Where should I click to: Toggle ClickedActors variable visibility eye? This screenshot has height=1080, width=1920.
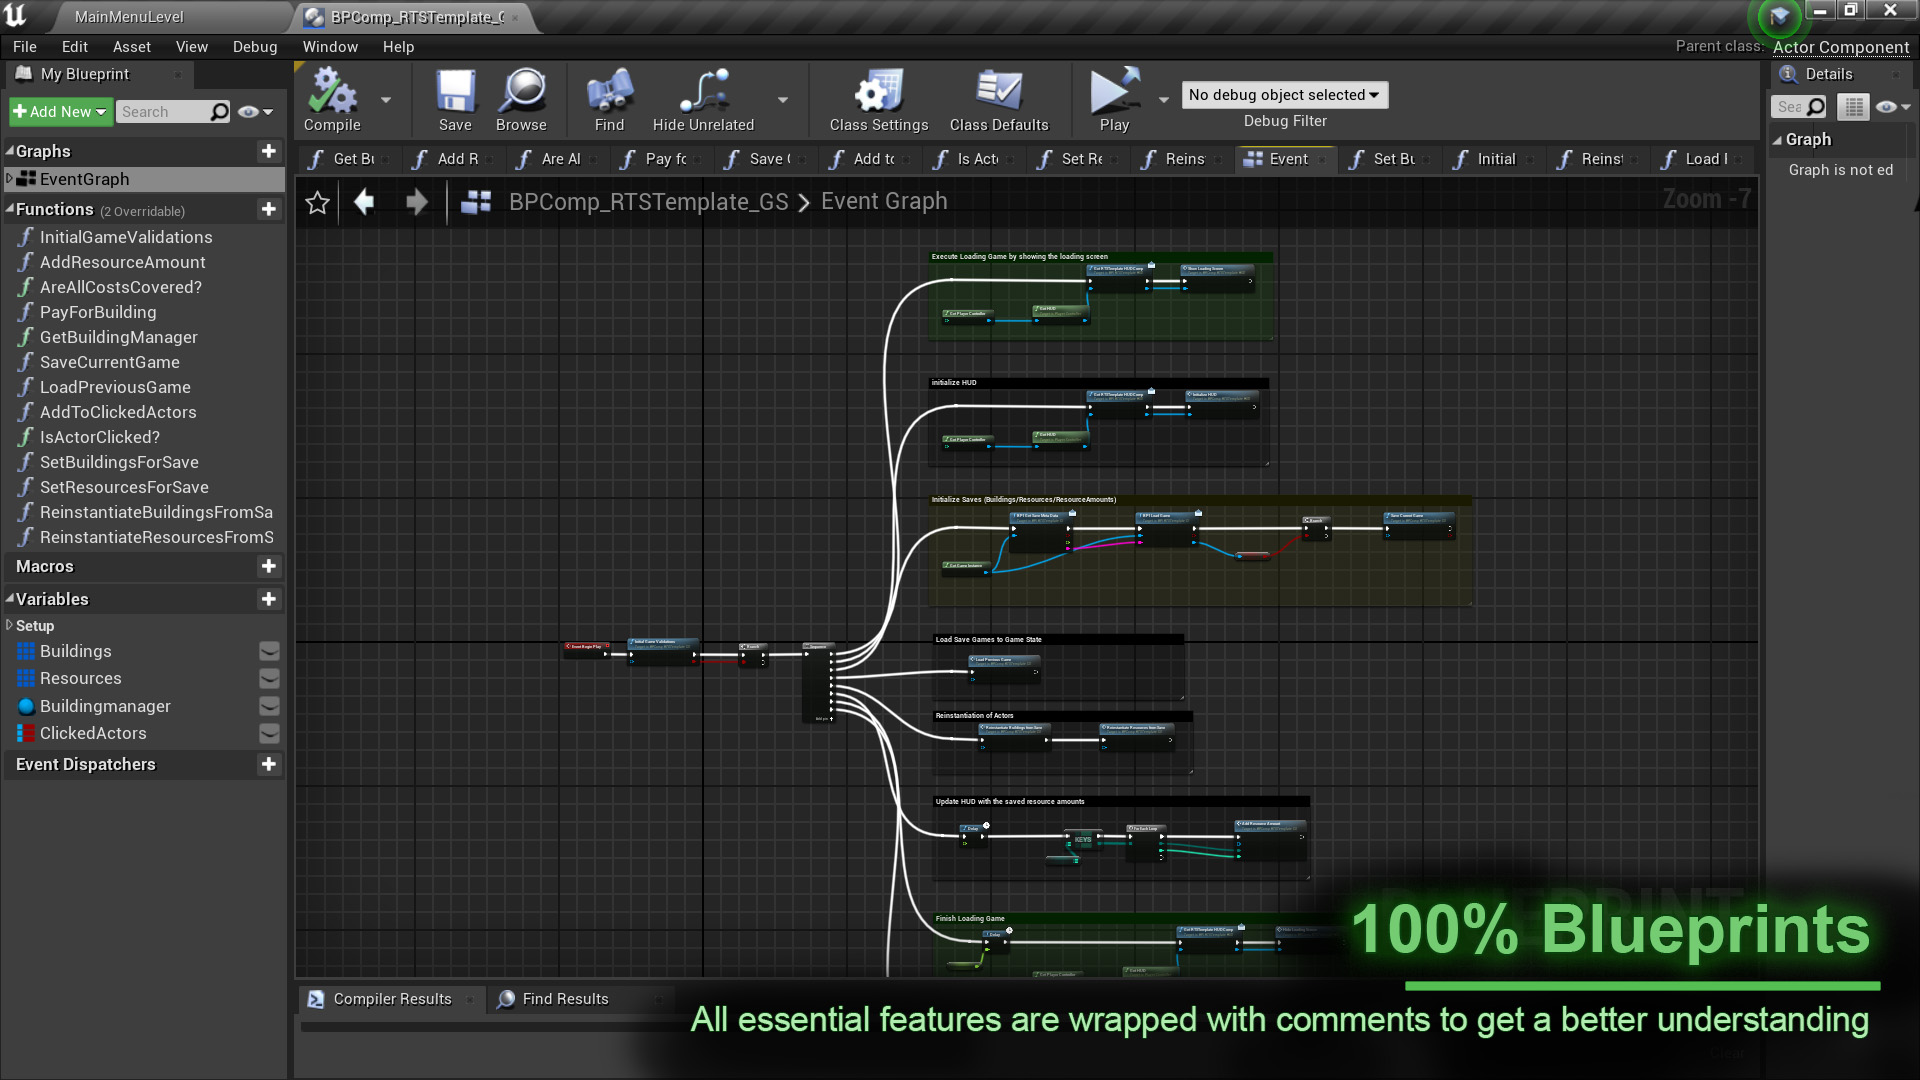[x=269, y=734]
